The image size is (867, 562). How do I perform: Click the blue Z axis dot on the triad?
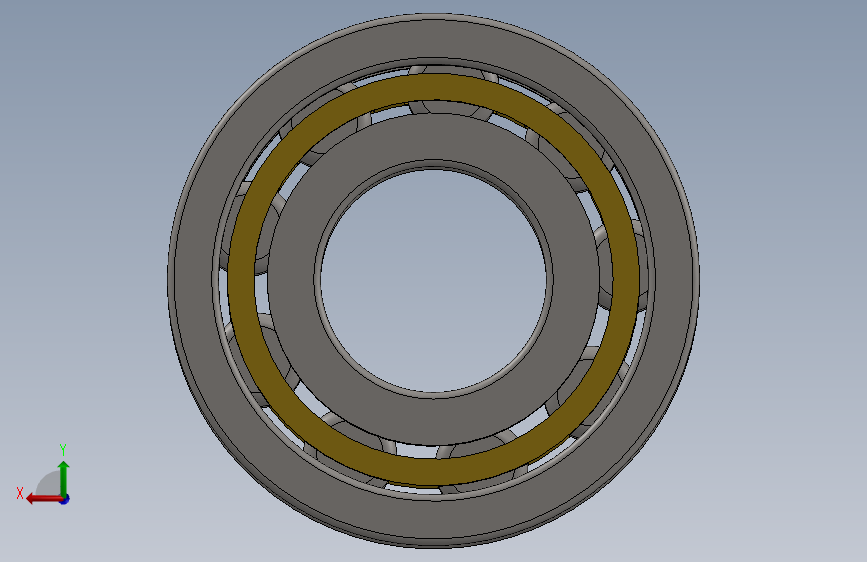[x=65, y=499]
